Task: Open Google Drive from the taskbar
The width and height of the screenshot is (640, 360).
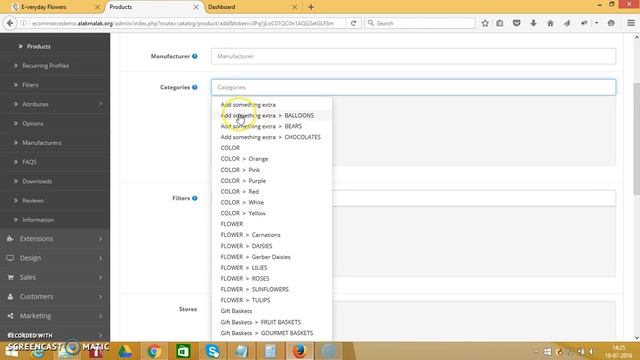Action: [125, 351]
